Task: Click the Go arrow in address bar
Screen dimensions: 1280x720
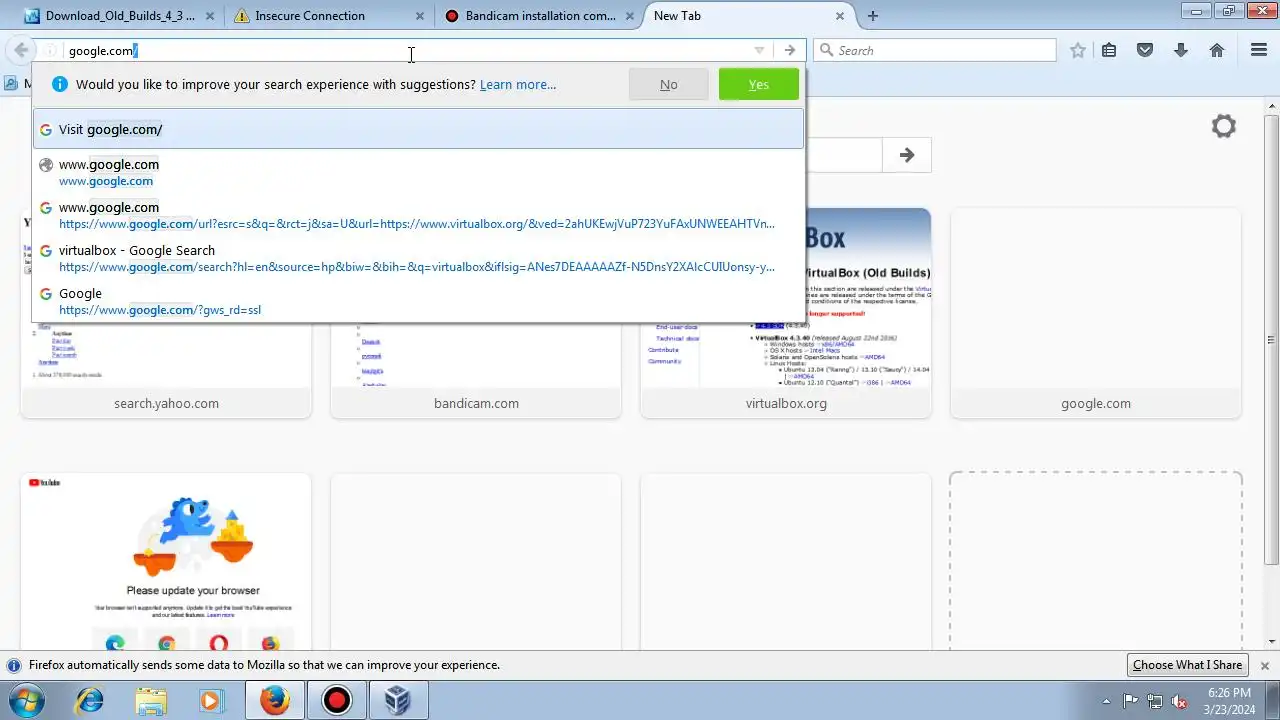Action: 790,50
